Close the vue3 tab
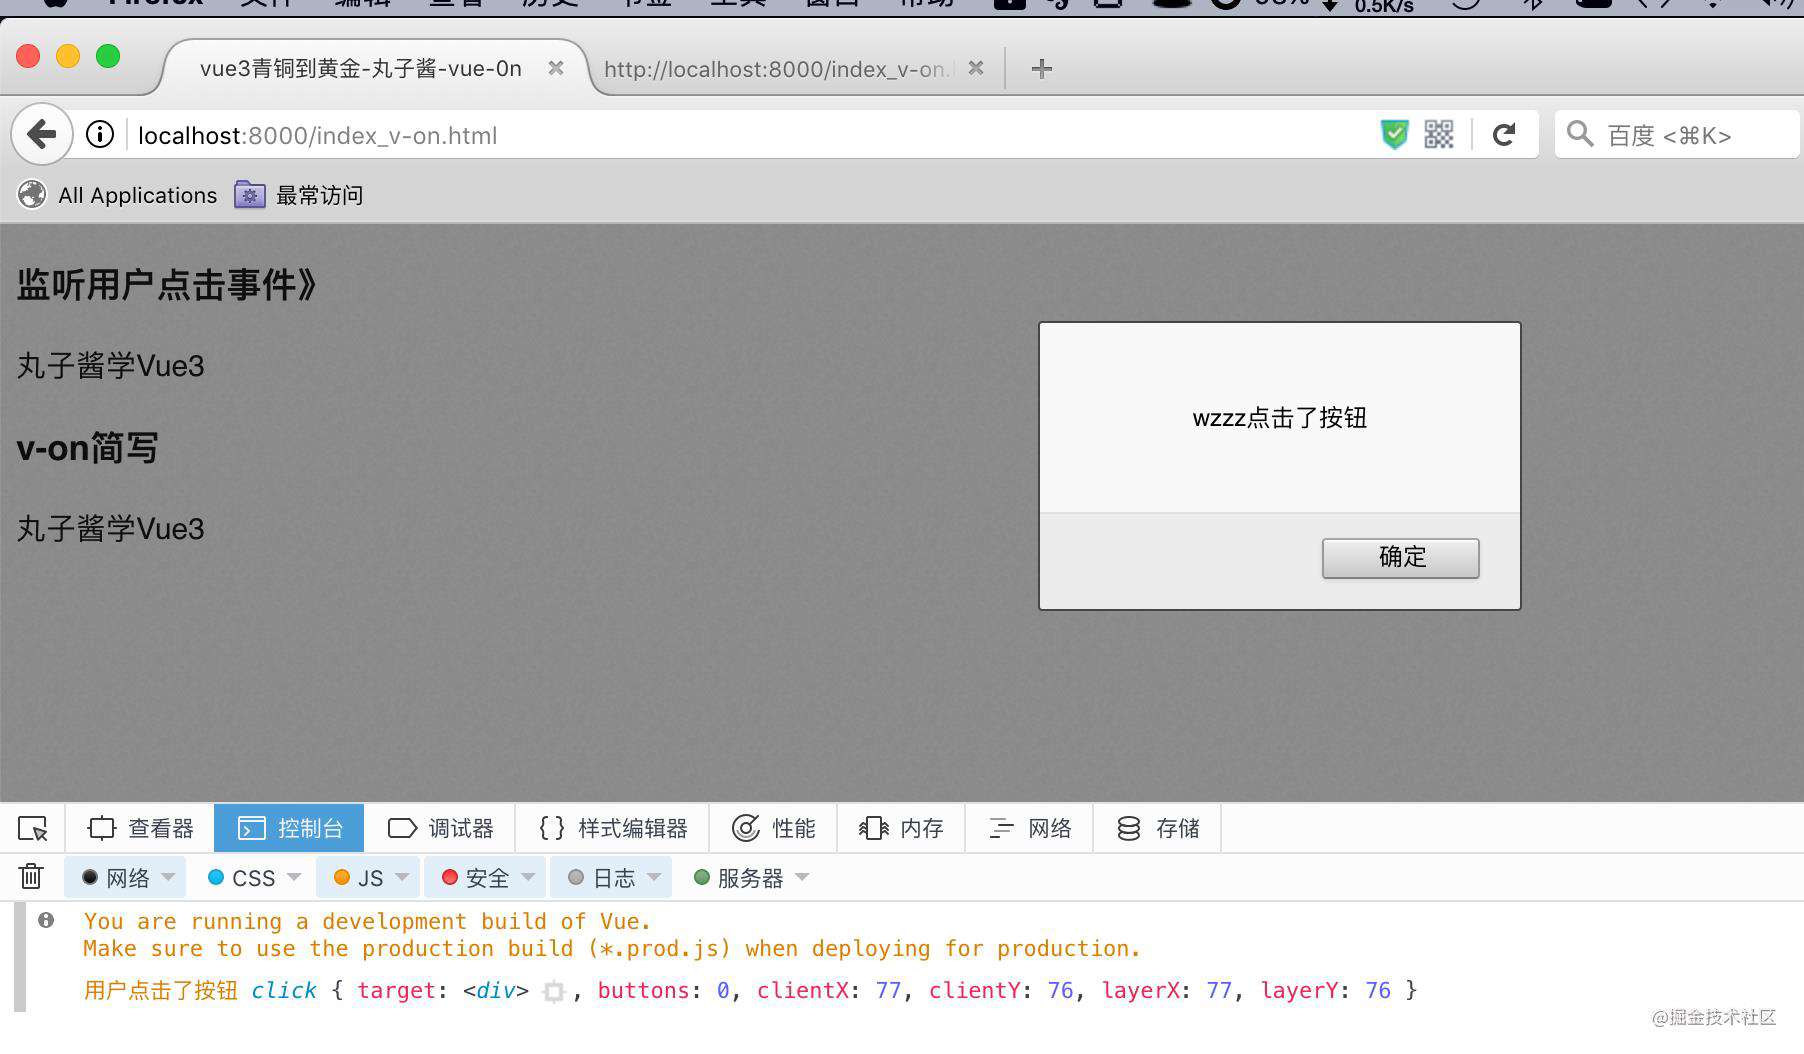Screen dimensions: 1804x1054 pos(556,68)
